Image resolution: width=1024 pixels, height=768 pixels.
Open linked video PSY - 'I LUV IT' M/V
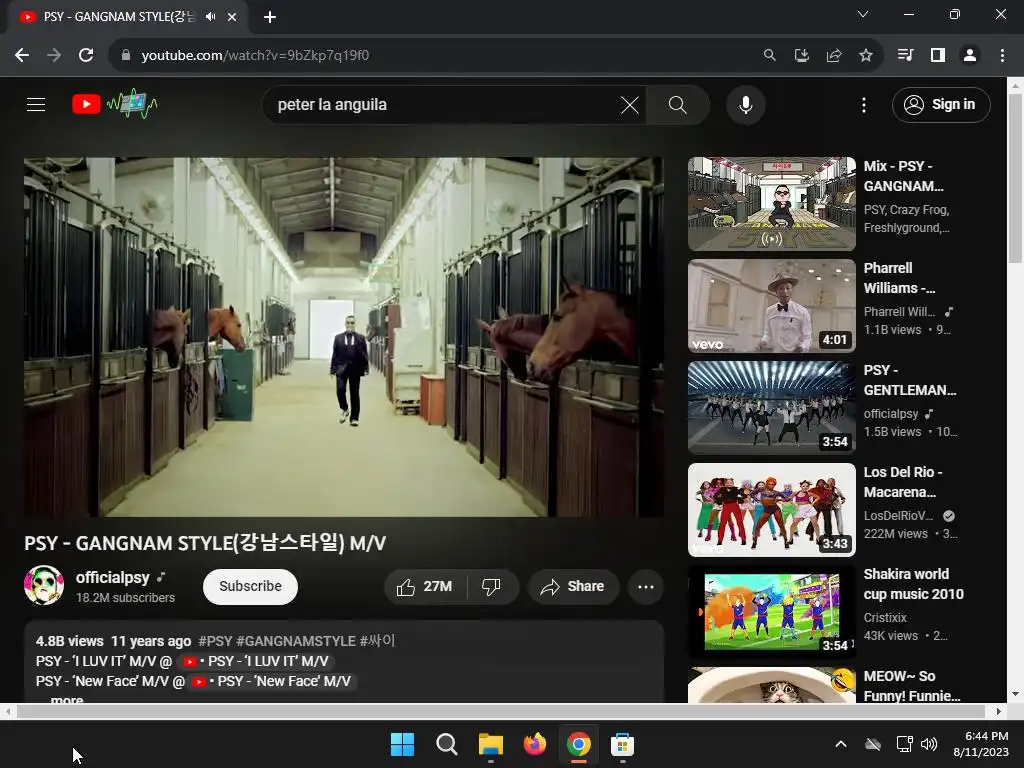[x=257, y=662]
